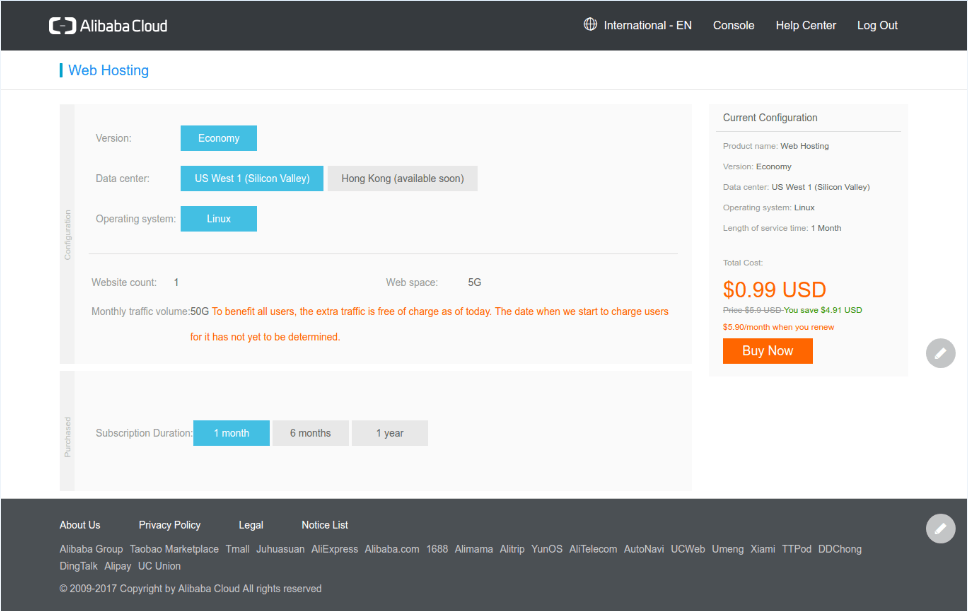Click "$5.90/month when you renew" note
968x611 pixels.
tap(778, 327)
